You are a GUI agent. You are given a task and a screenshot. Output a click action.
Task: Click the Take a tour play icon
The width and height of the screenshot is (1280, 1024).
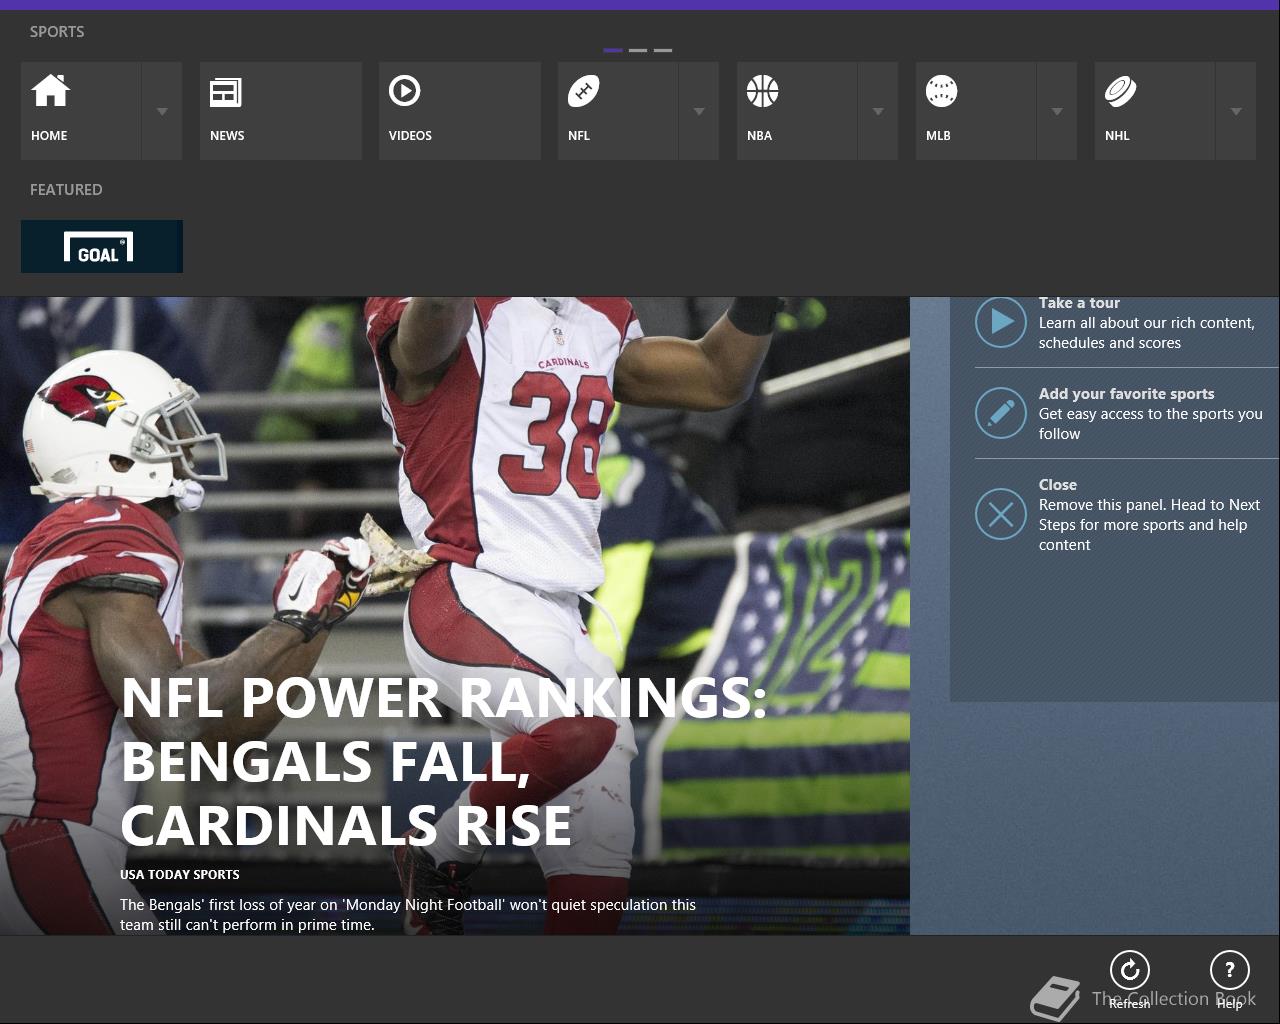(x=1001, y=322)
